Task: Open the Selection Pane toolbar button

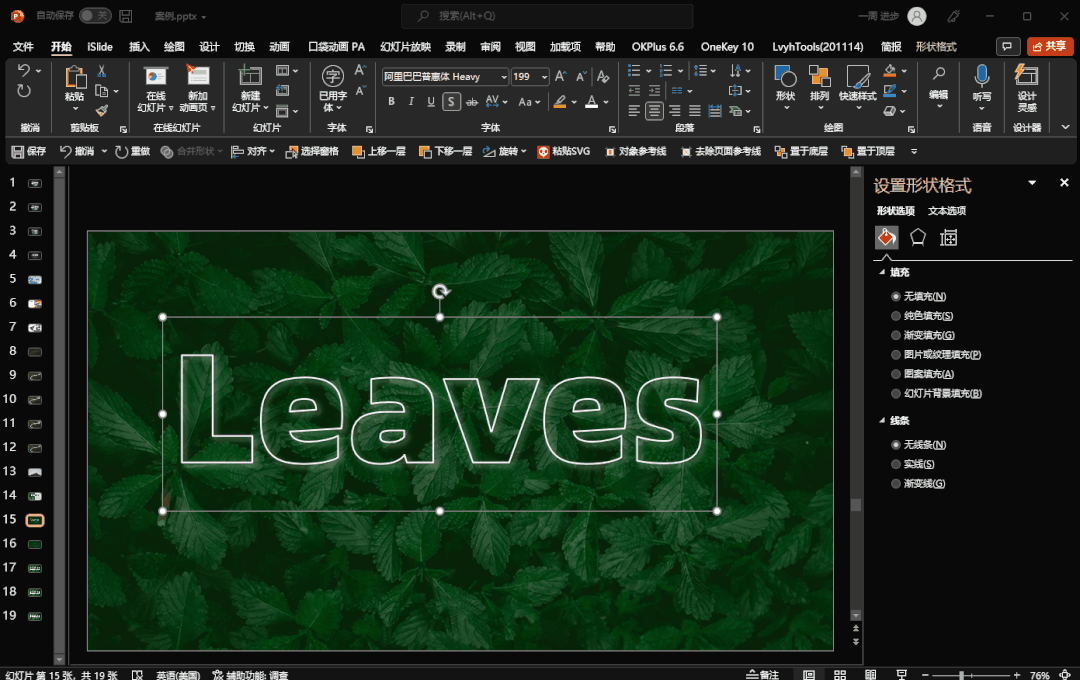Action: 312,152
